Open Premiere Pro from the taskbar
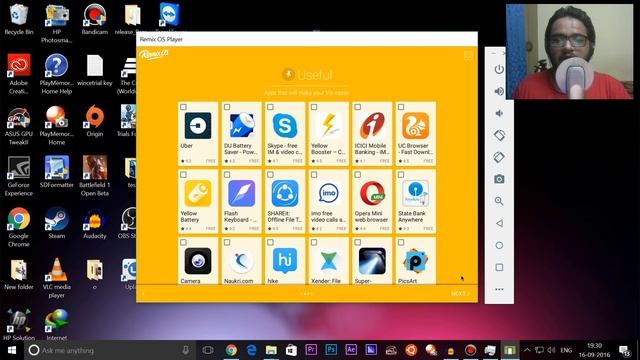 pos(311,350)
